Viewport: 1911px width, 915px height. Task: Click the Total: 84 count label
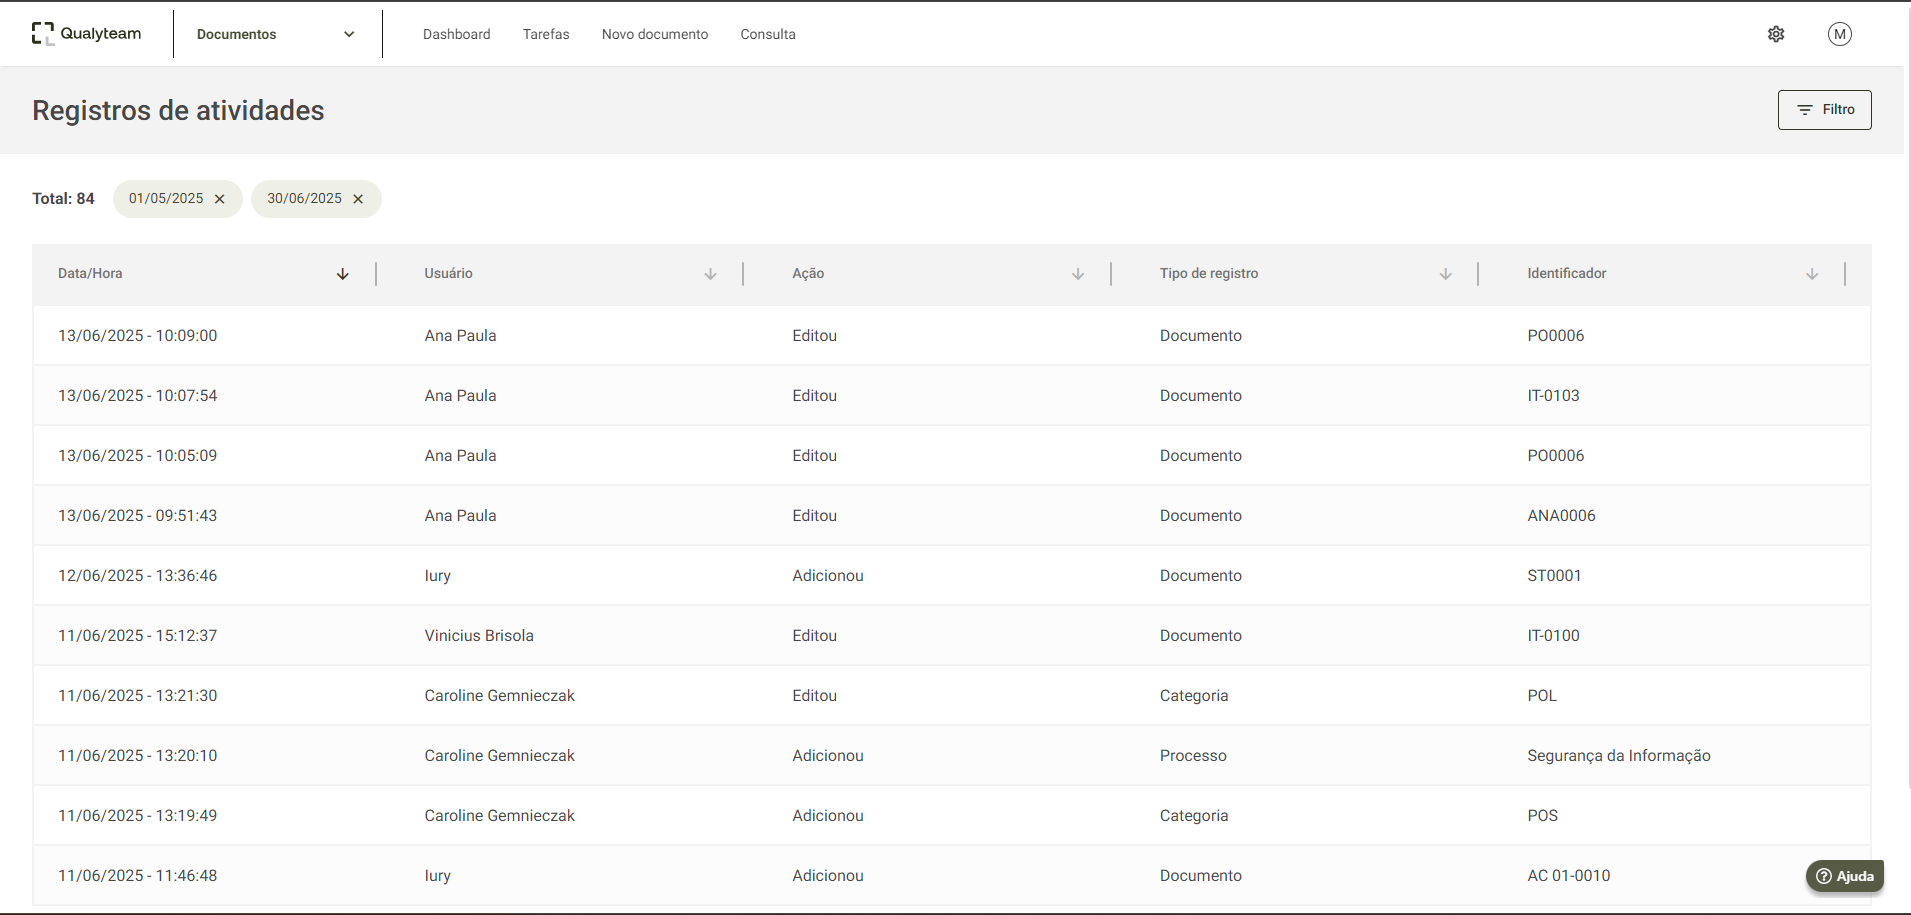[63, 199]
